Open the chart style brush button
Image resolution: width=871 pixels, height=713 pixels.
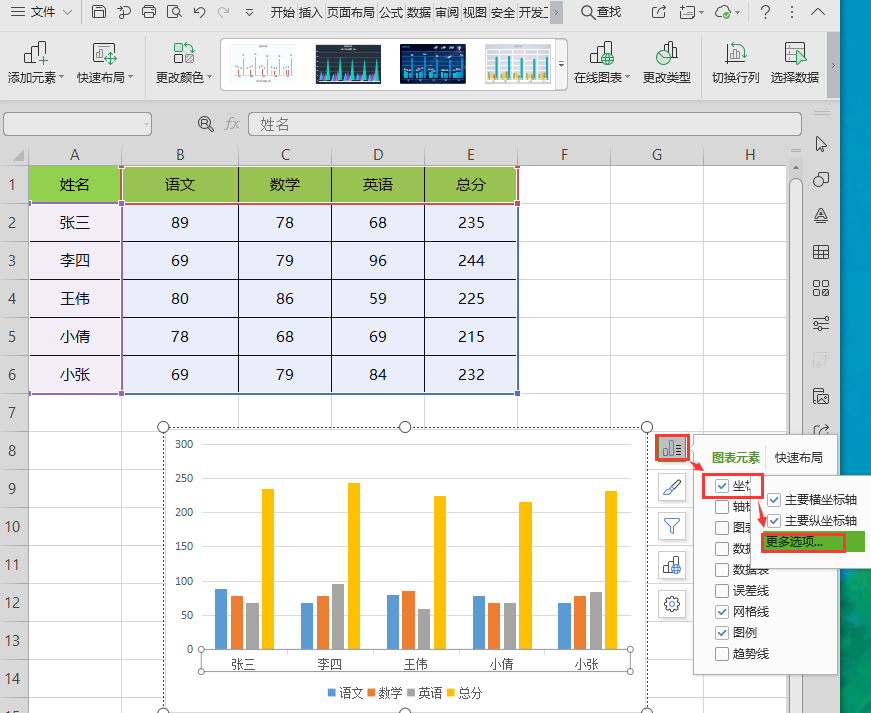pos(673,487)
